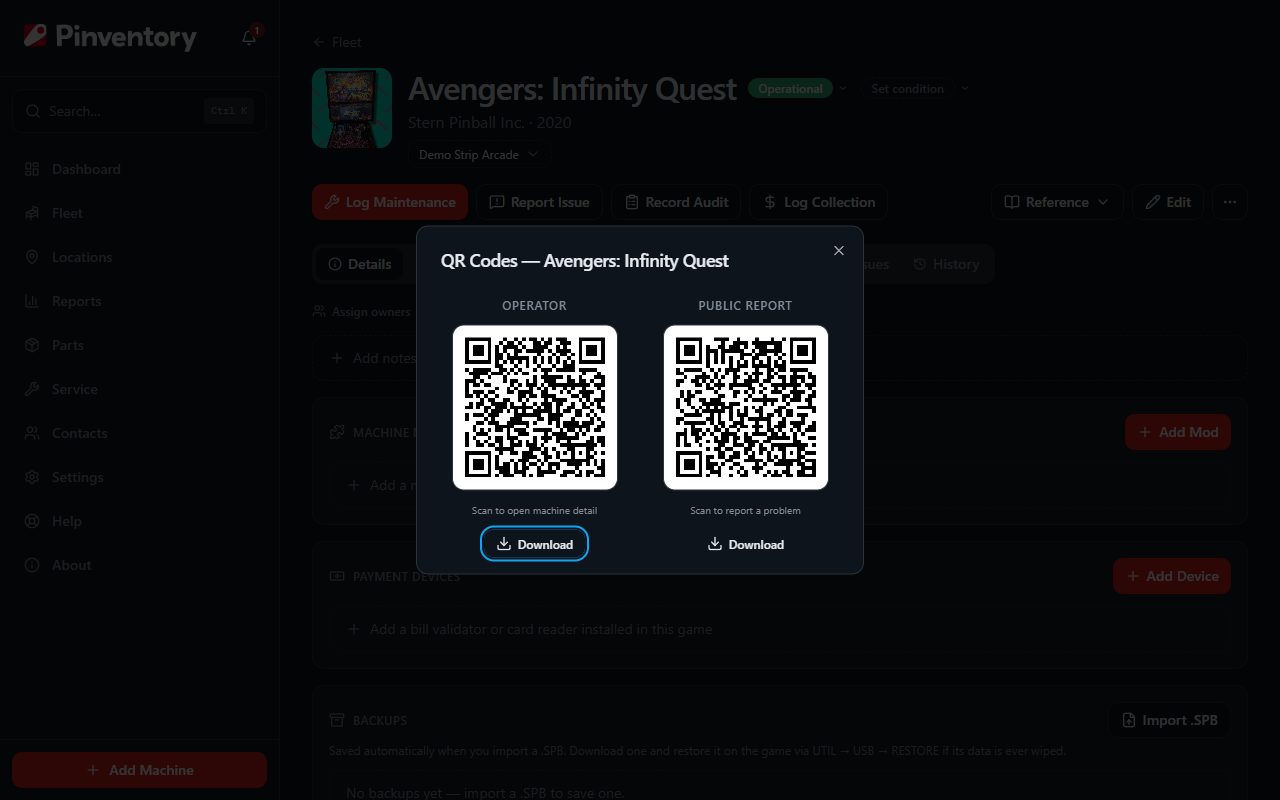Go back to Fleet via breadcrumb link
This screenshot has height=800, width=1280.
337,42
